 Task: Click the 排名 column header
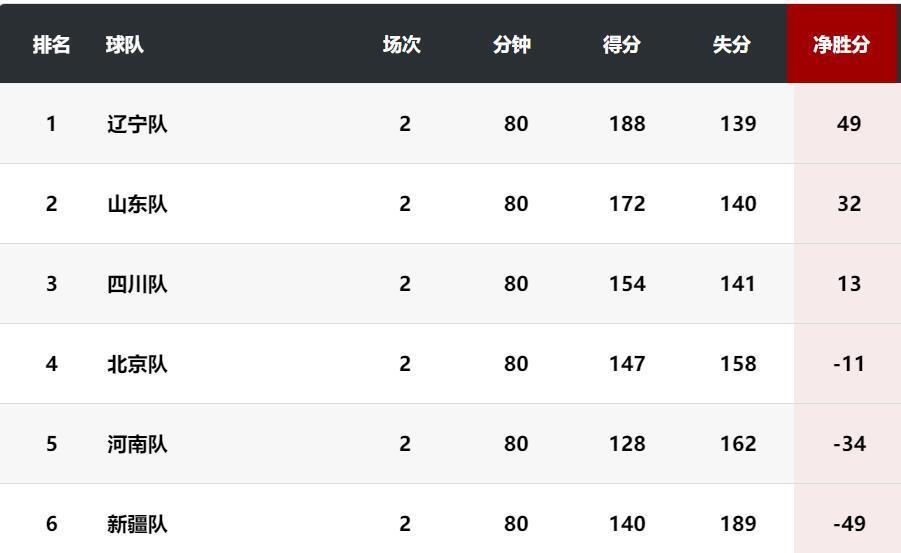tap(52, 45)
